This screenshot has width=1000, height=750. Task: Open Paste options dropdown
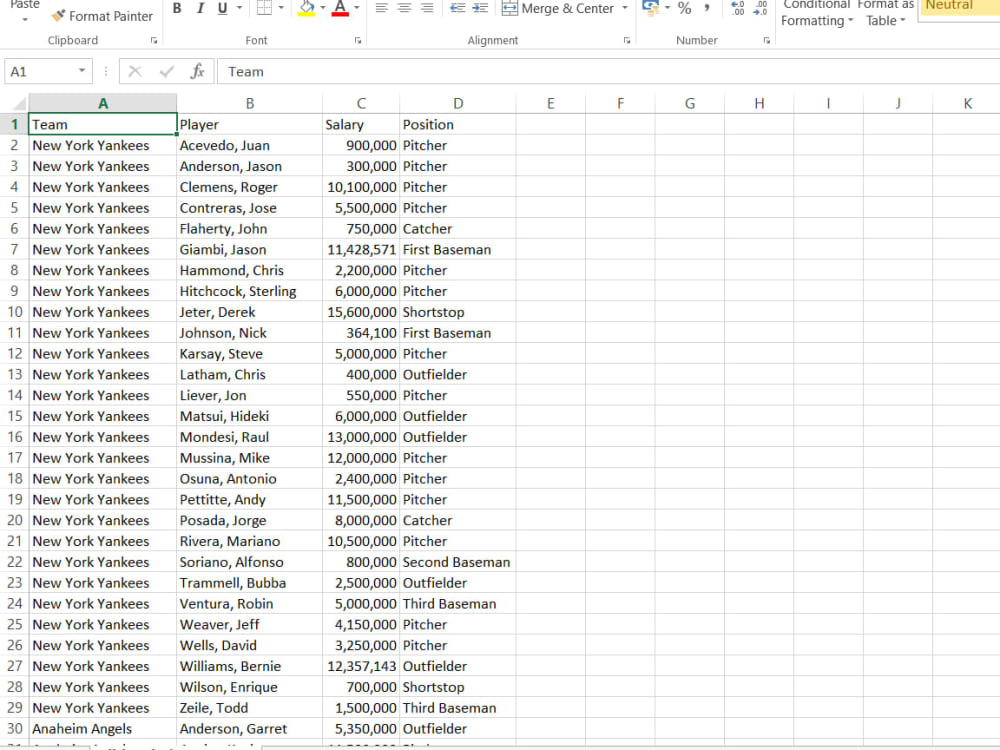tap(25, 20)
